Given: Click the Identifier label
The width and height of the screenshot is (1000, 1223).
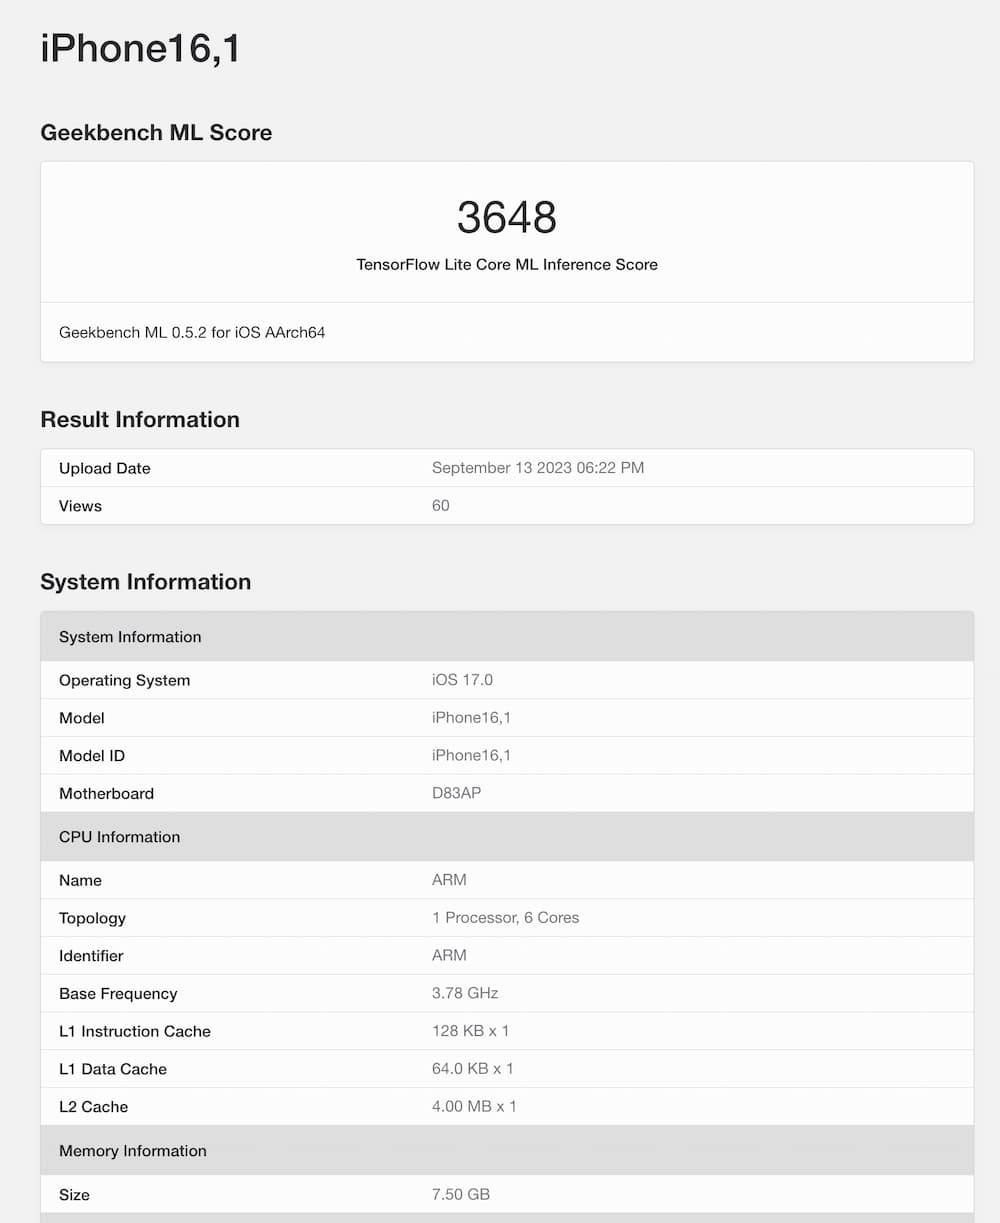Looking at the screenshot, I should (x=91, y=956).
